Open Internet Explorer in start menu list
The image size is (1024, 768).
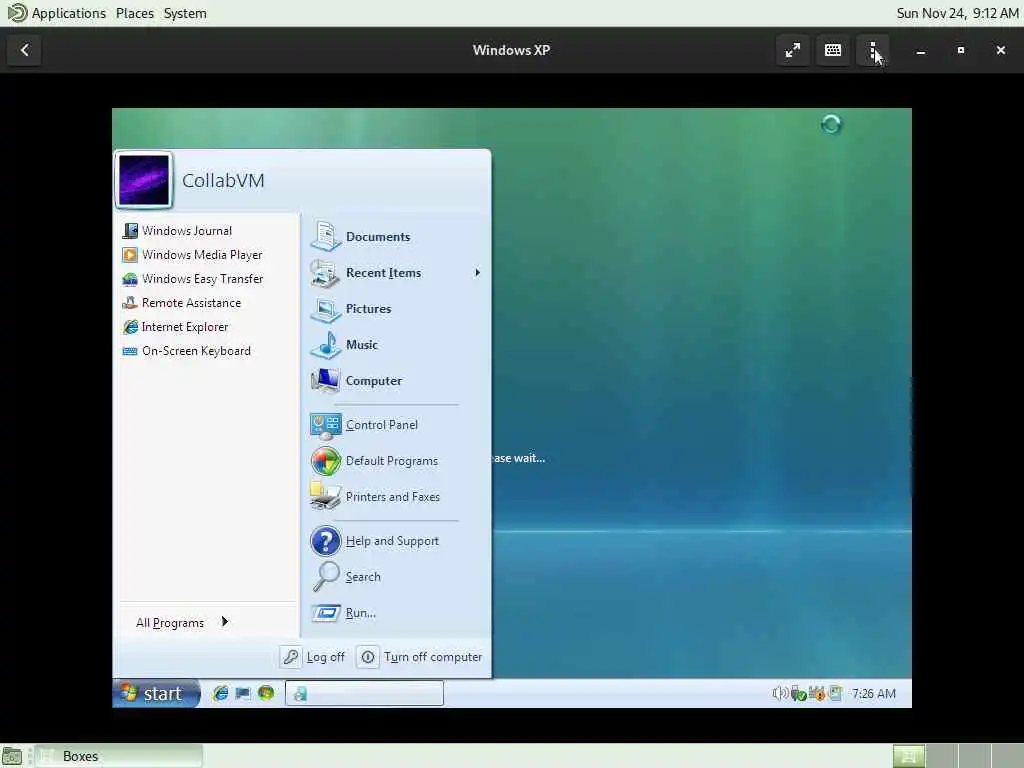(175, 327)
